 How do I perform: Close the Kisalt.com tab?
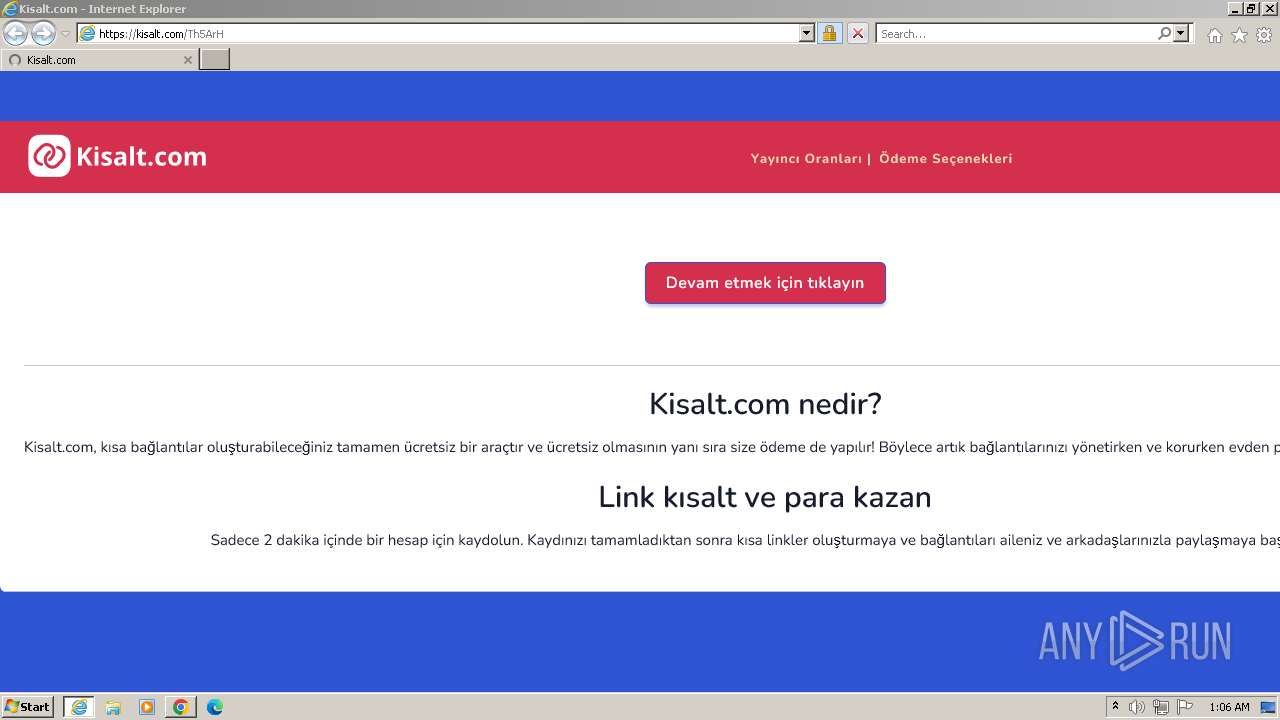(187, 60)
